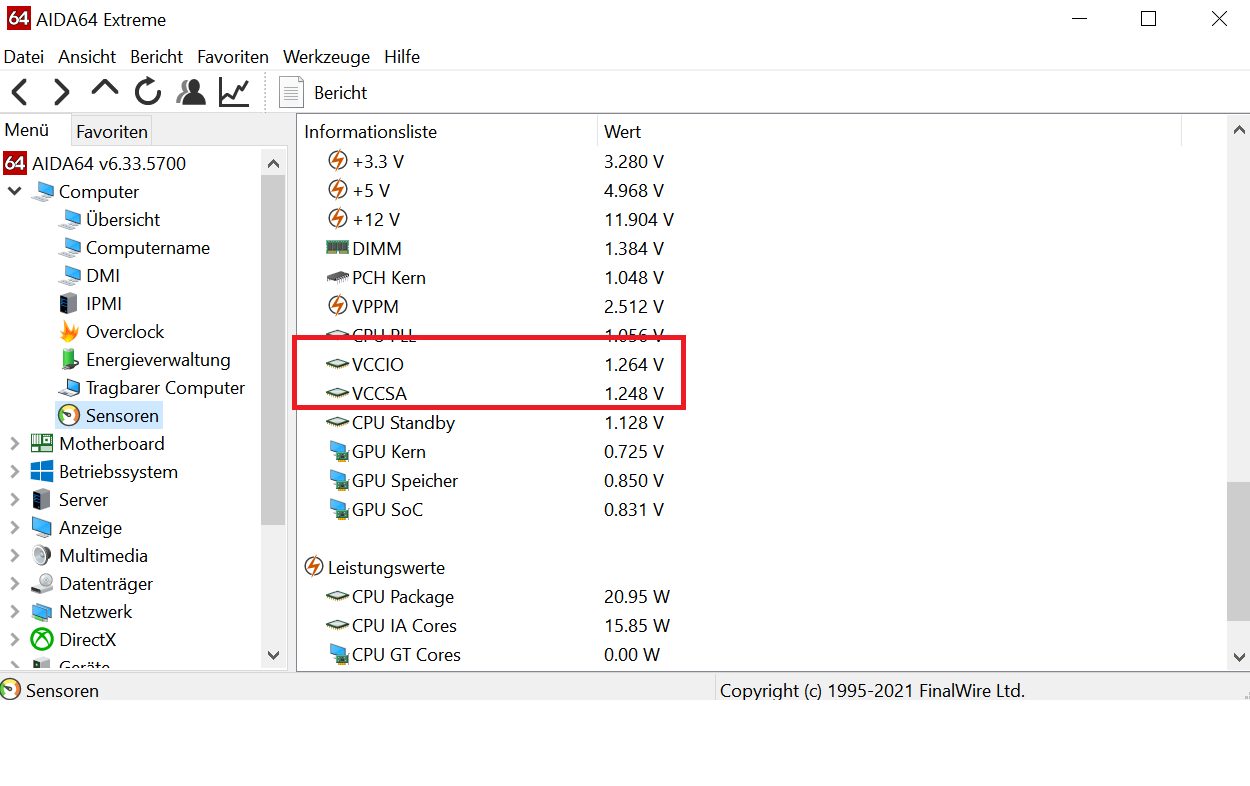Switch to the Favoriten sidebar tab
1250x786 pixels.
tap(112, 131)
